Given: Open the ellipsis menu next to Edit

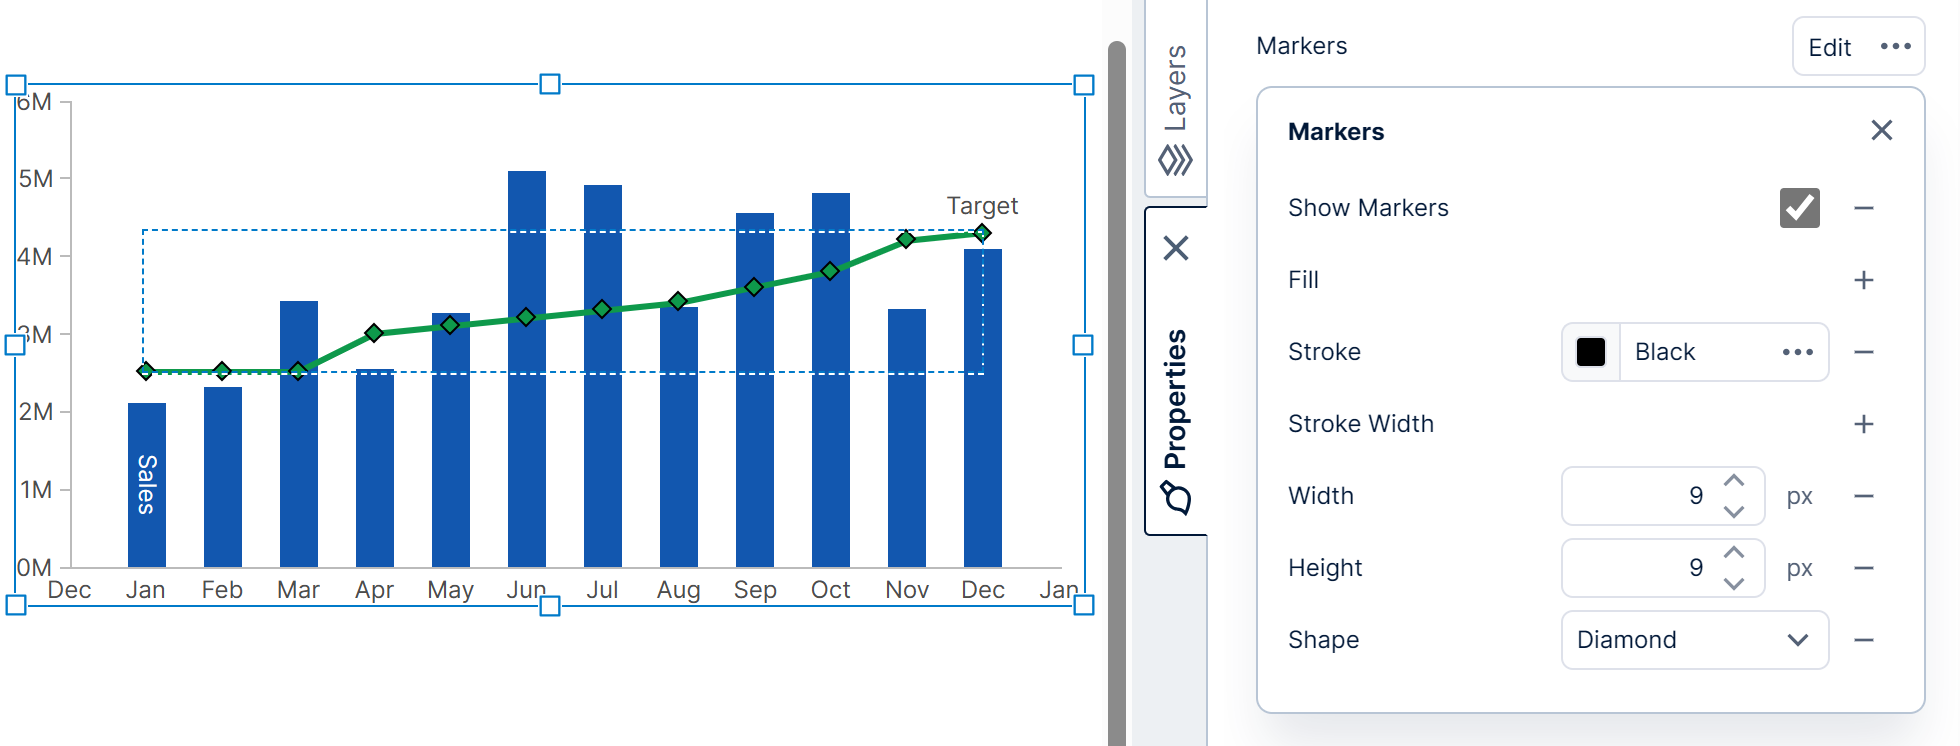Looking at the screenshot, I should pos(1895,47).
